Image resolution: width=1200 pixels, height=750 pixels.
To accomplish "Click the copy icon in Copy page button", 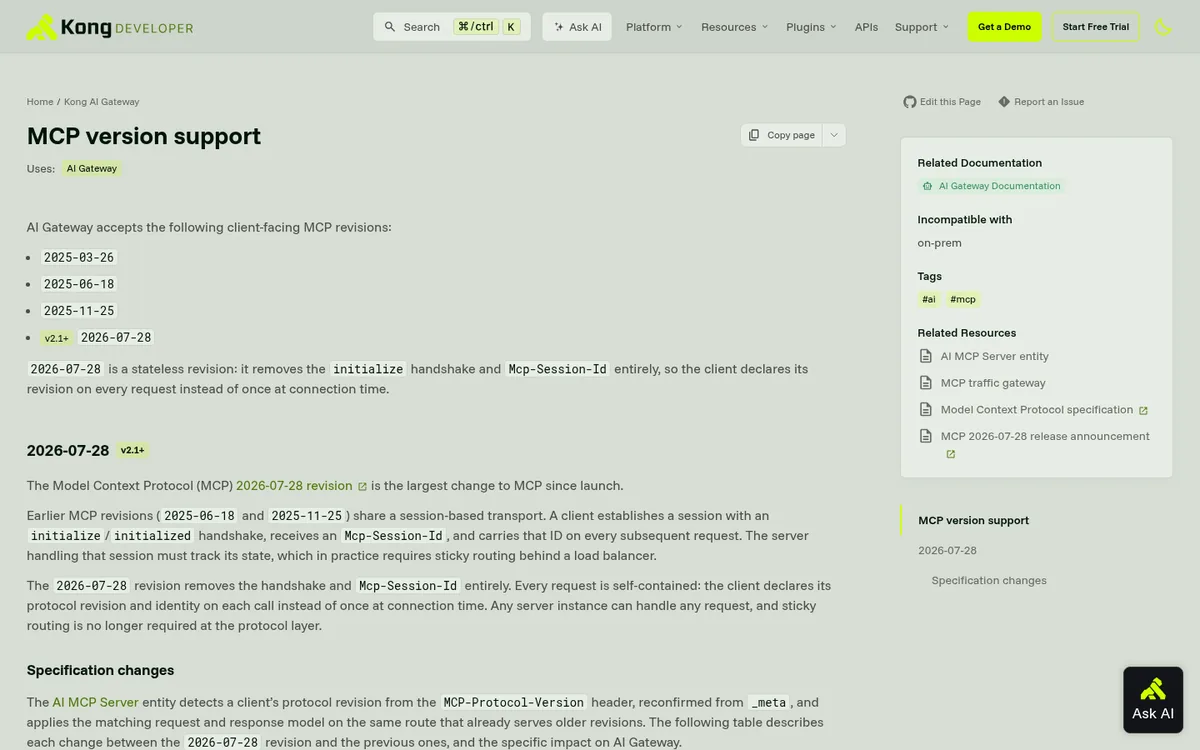I will (x=755, y=135).
